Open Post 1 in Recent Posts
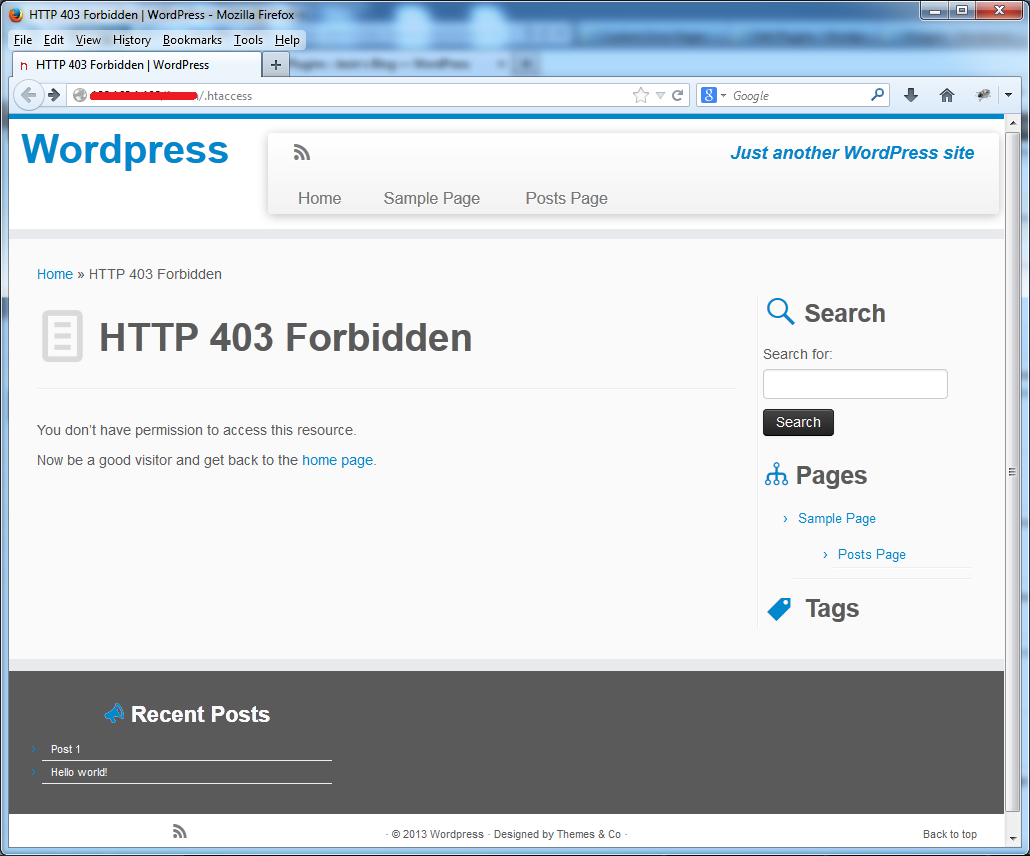 point(66,749)
